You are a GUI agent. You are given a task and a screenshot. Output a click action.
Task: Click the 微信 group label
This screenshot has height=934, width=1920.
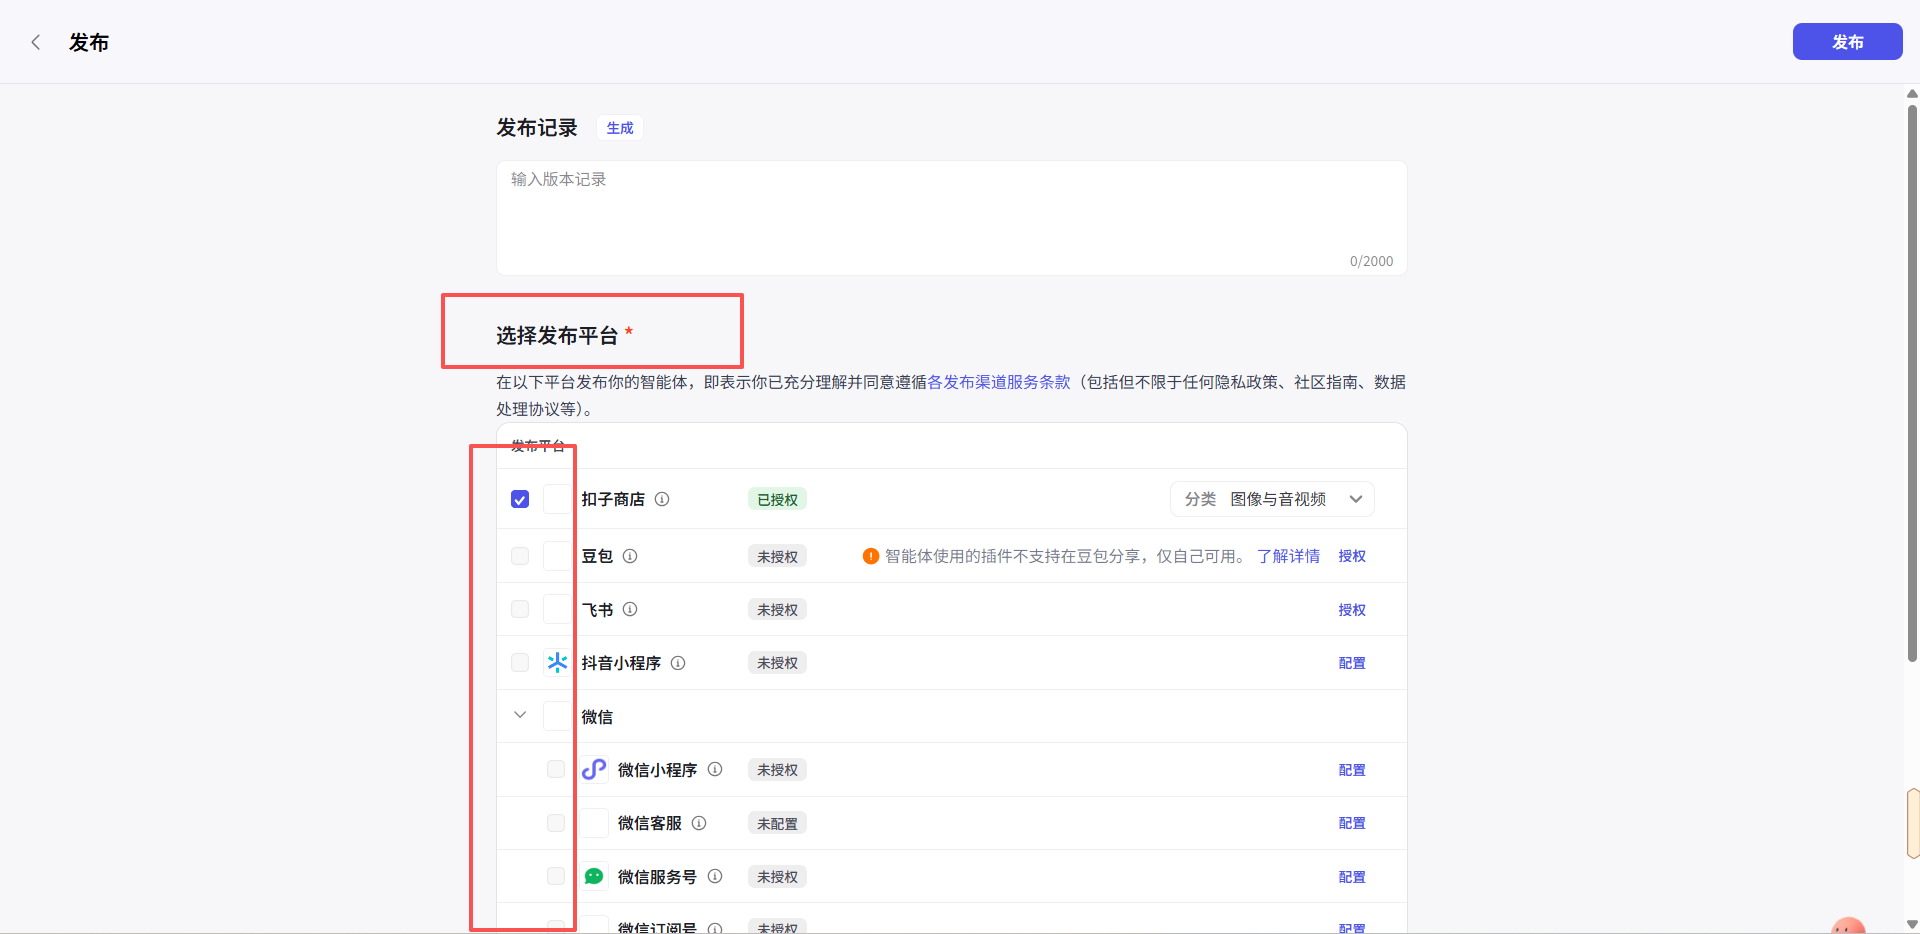tap(597, 717)
